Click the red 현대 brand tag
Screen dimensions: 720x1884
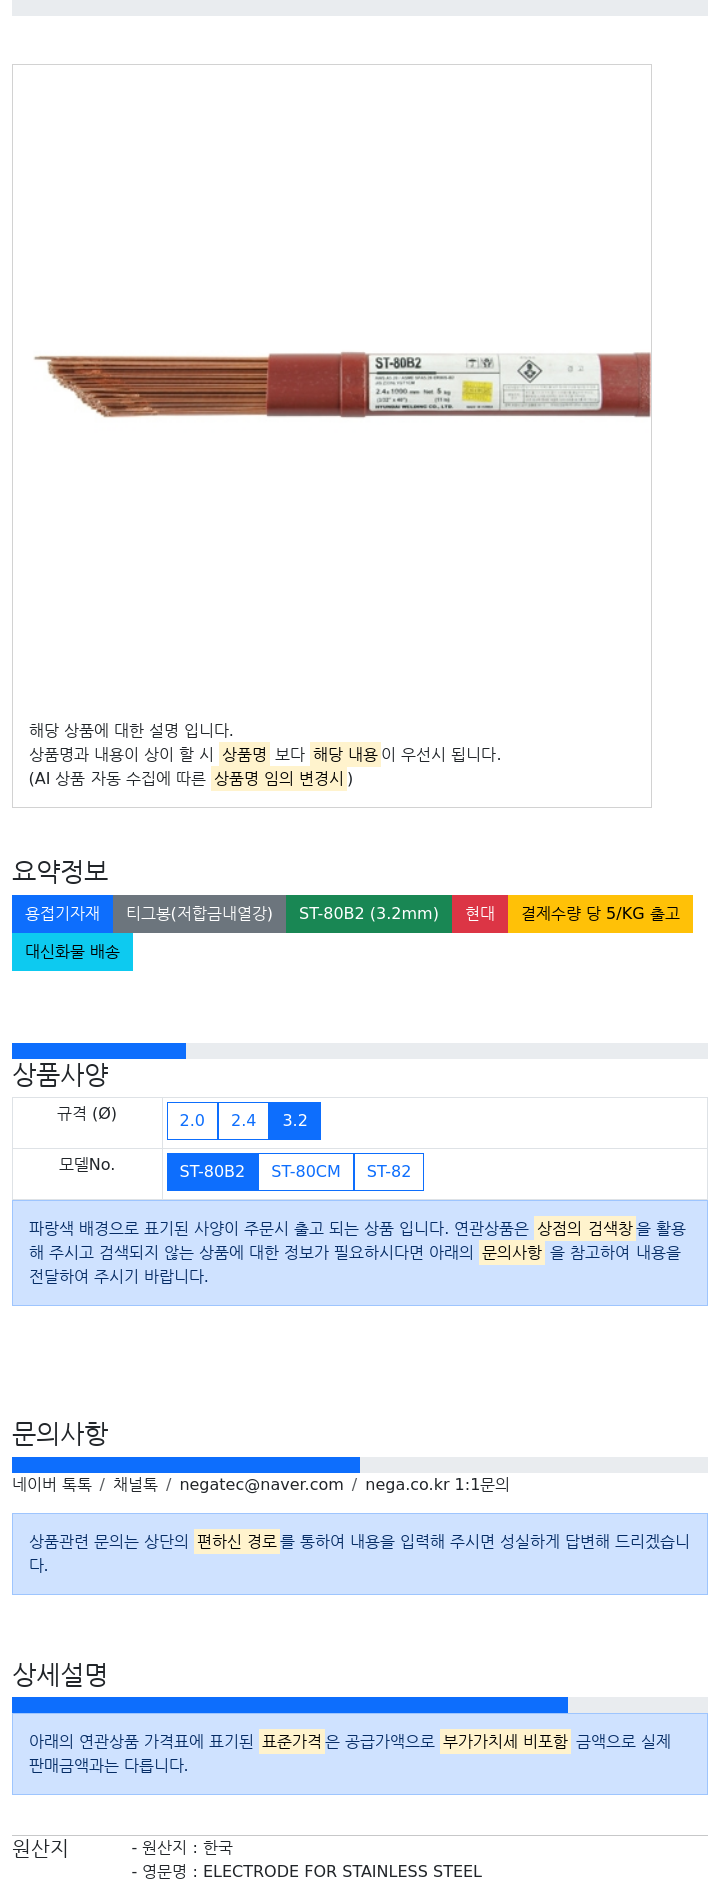point(480,913)
